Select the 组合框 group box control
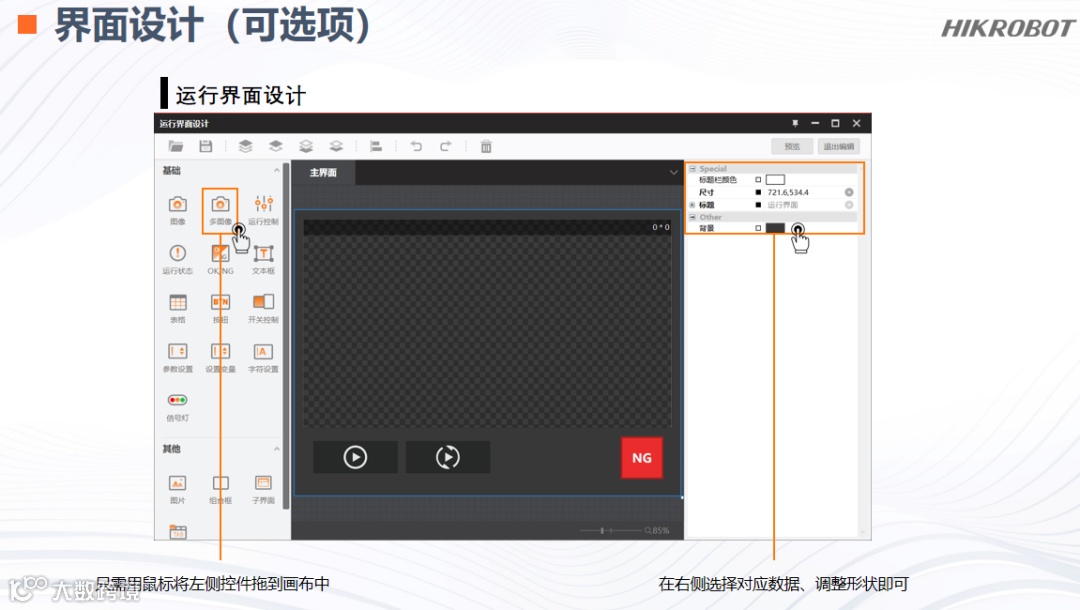 coord(220,490)
